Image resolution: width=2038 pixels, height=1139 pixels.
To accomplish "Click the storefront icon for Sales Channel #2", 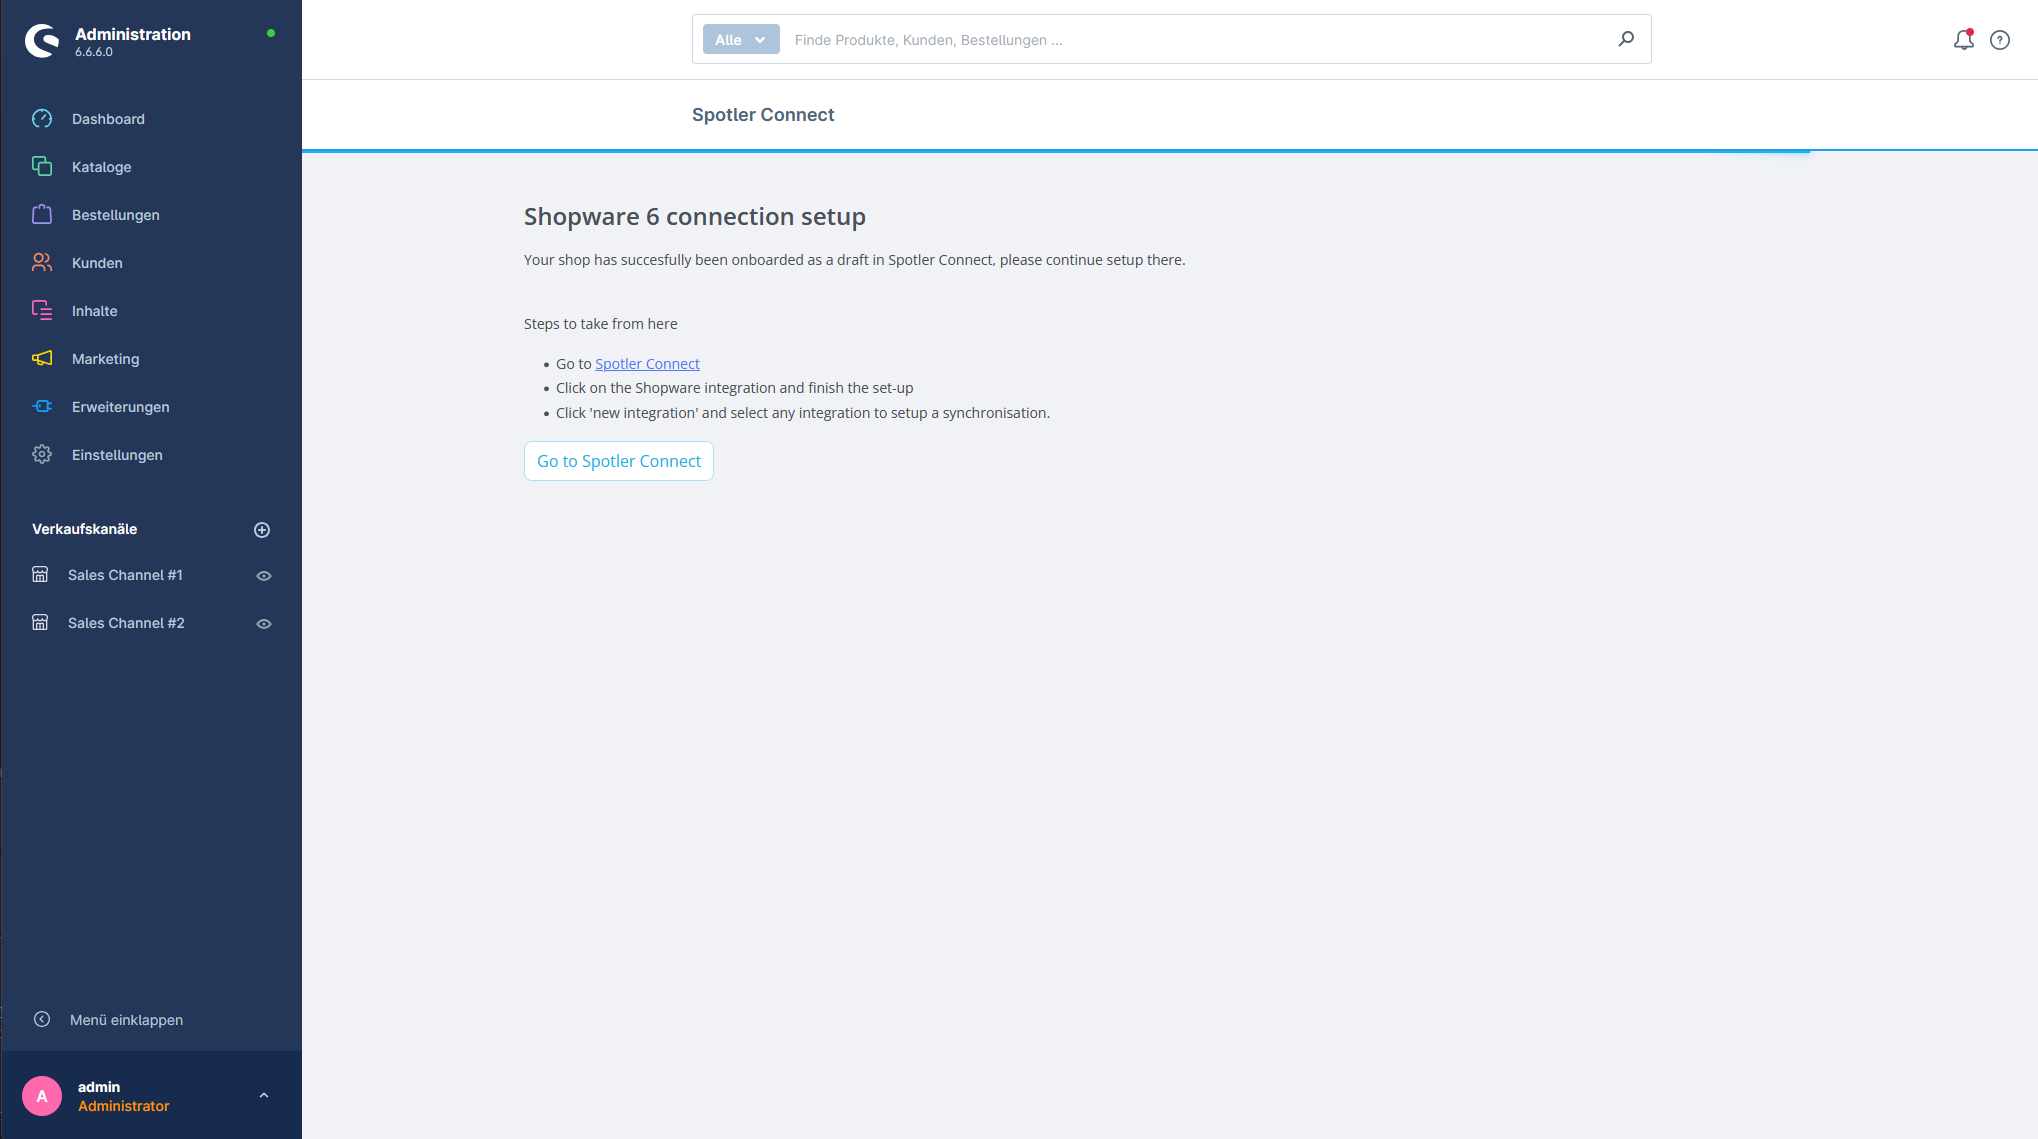I will click(40, 623).
